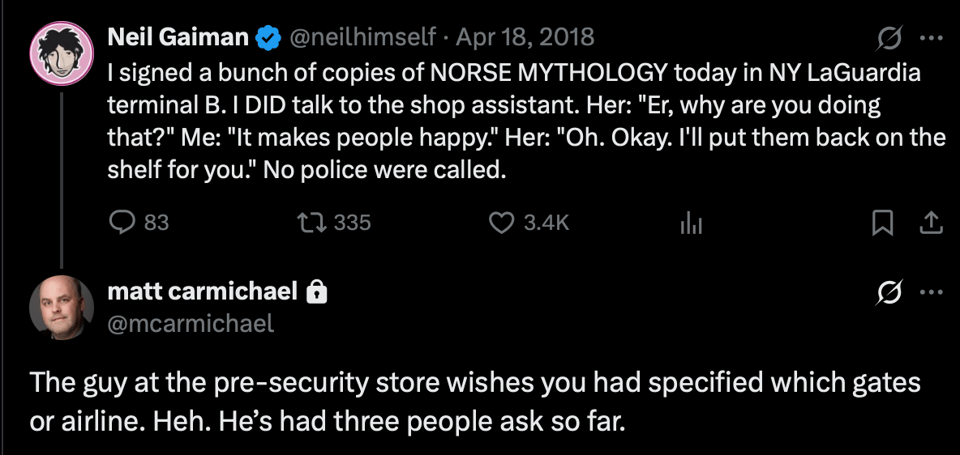
Task: Like Neil Gaiman's tweet with heart icon
Action: coord(530,222)
